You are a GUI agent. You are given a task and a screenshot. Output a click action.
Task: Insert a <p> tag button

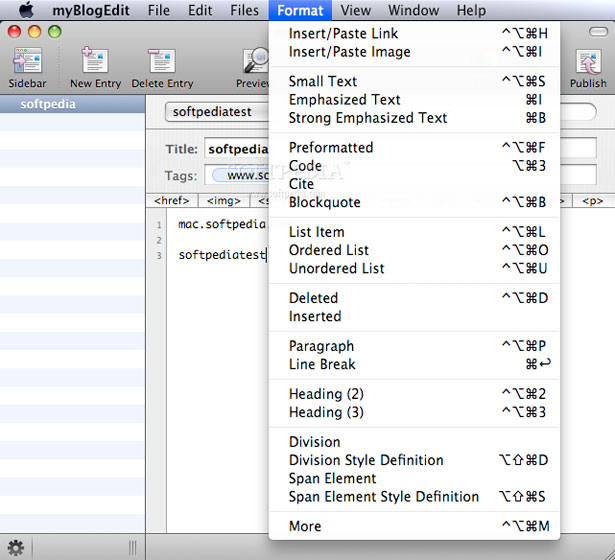pyautogui.click(x=593, y=201)
